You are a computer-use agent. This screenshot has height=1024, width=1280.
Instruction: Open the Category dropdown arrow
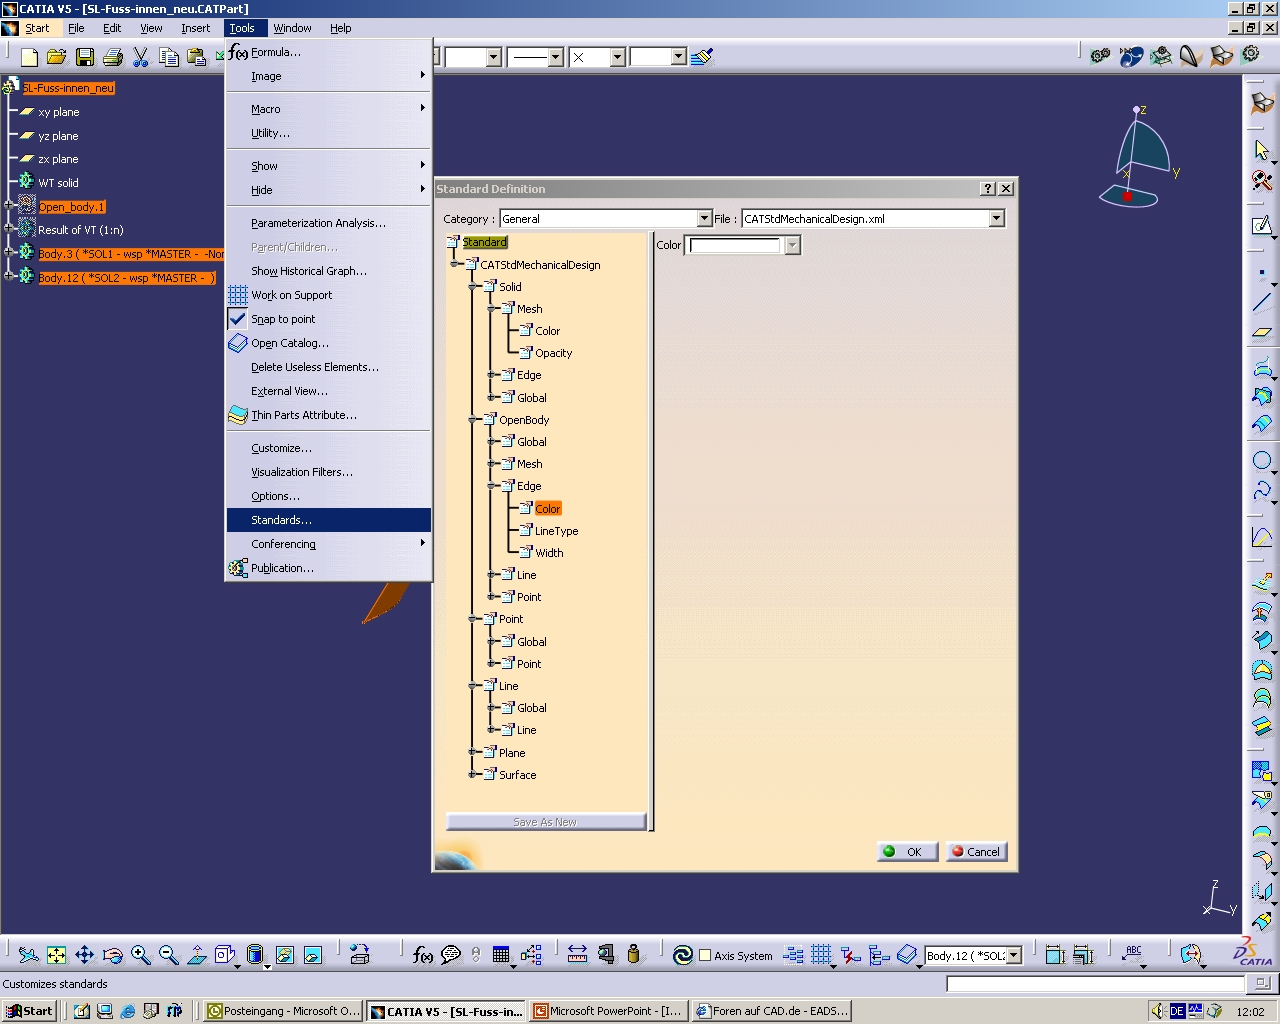point(704,219)
